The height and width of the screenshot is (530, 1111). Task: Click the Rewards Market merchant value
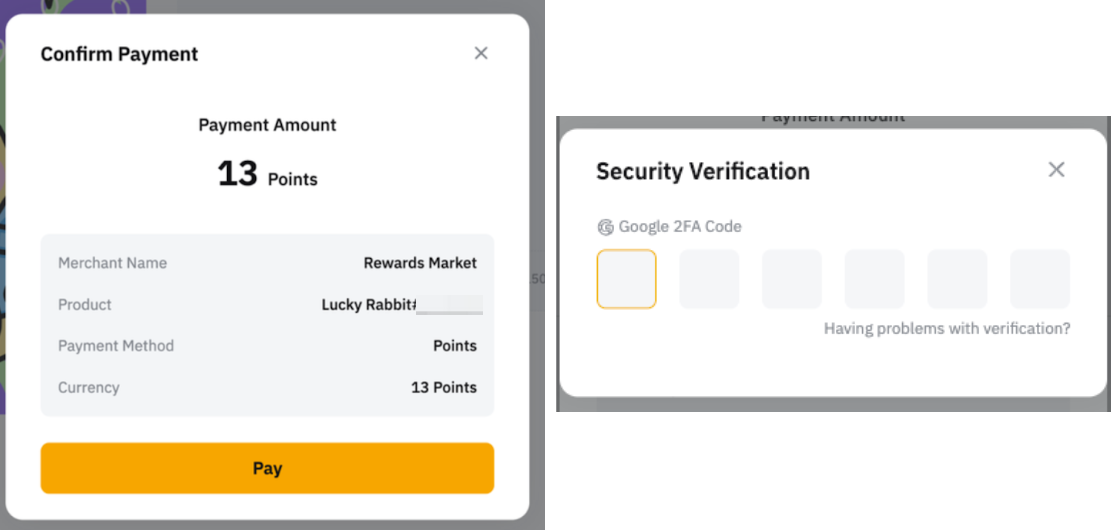(x=420, y=263)
